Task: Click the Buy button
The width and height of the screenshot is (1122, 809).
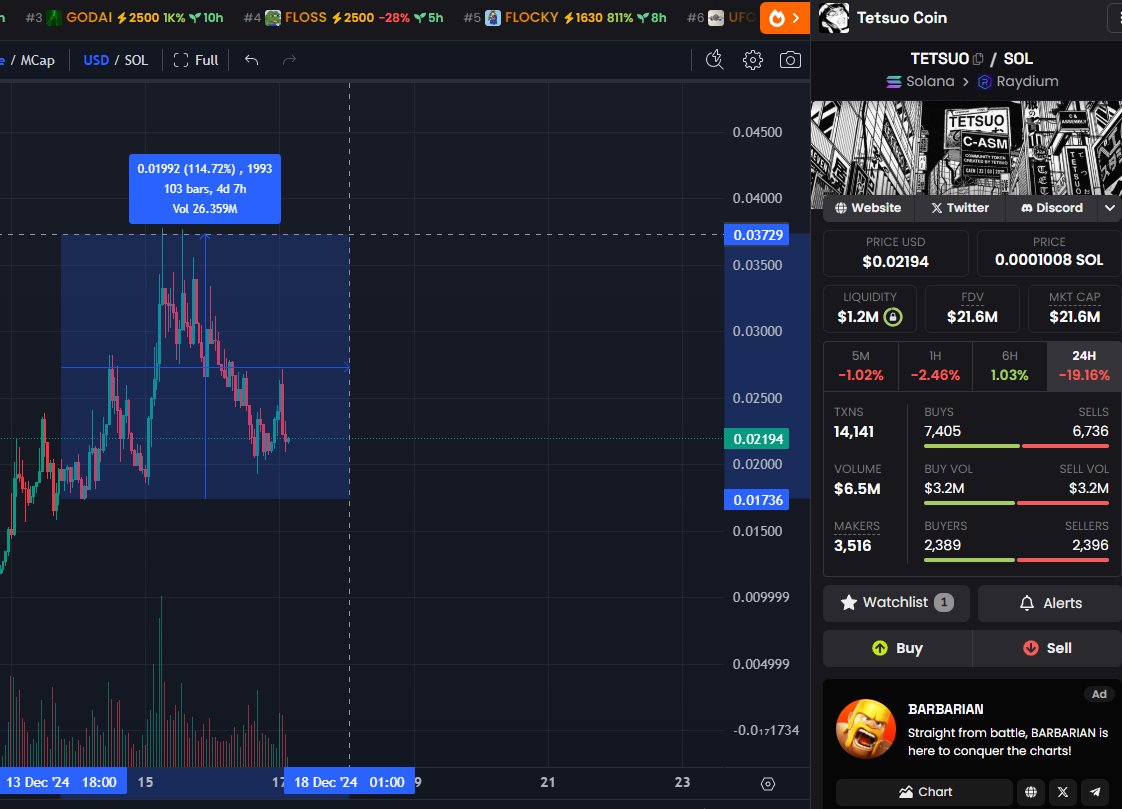Action: 897,648
